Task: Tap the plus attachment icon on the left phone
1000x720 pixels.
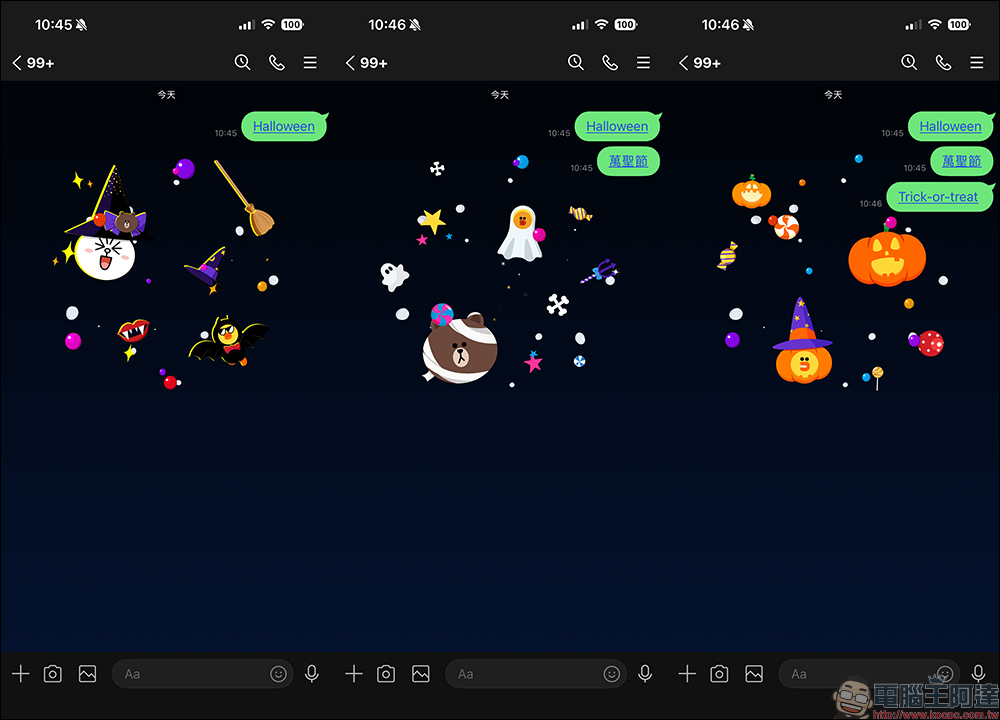Action: pyautogui.click(x=21, y=674)
